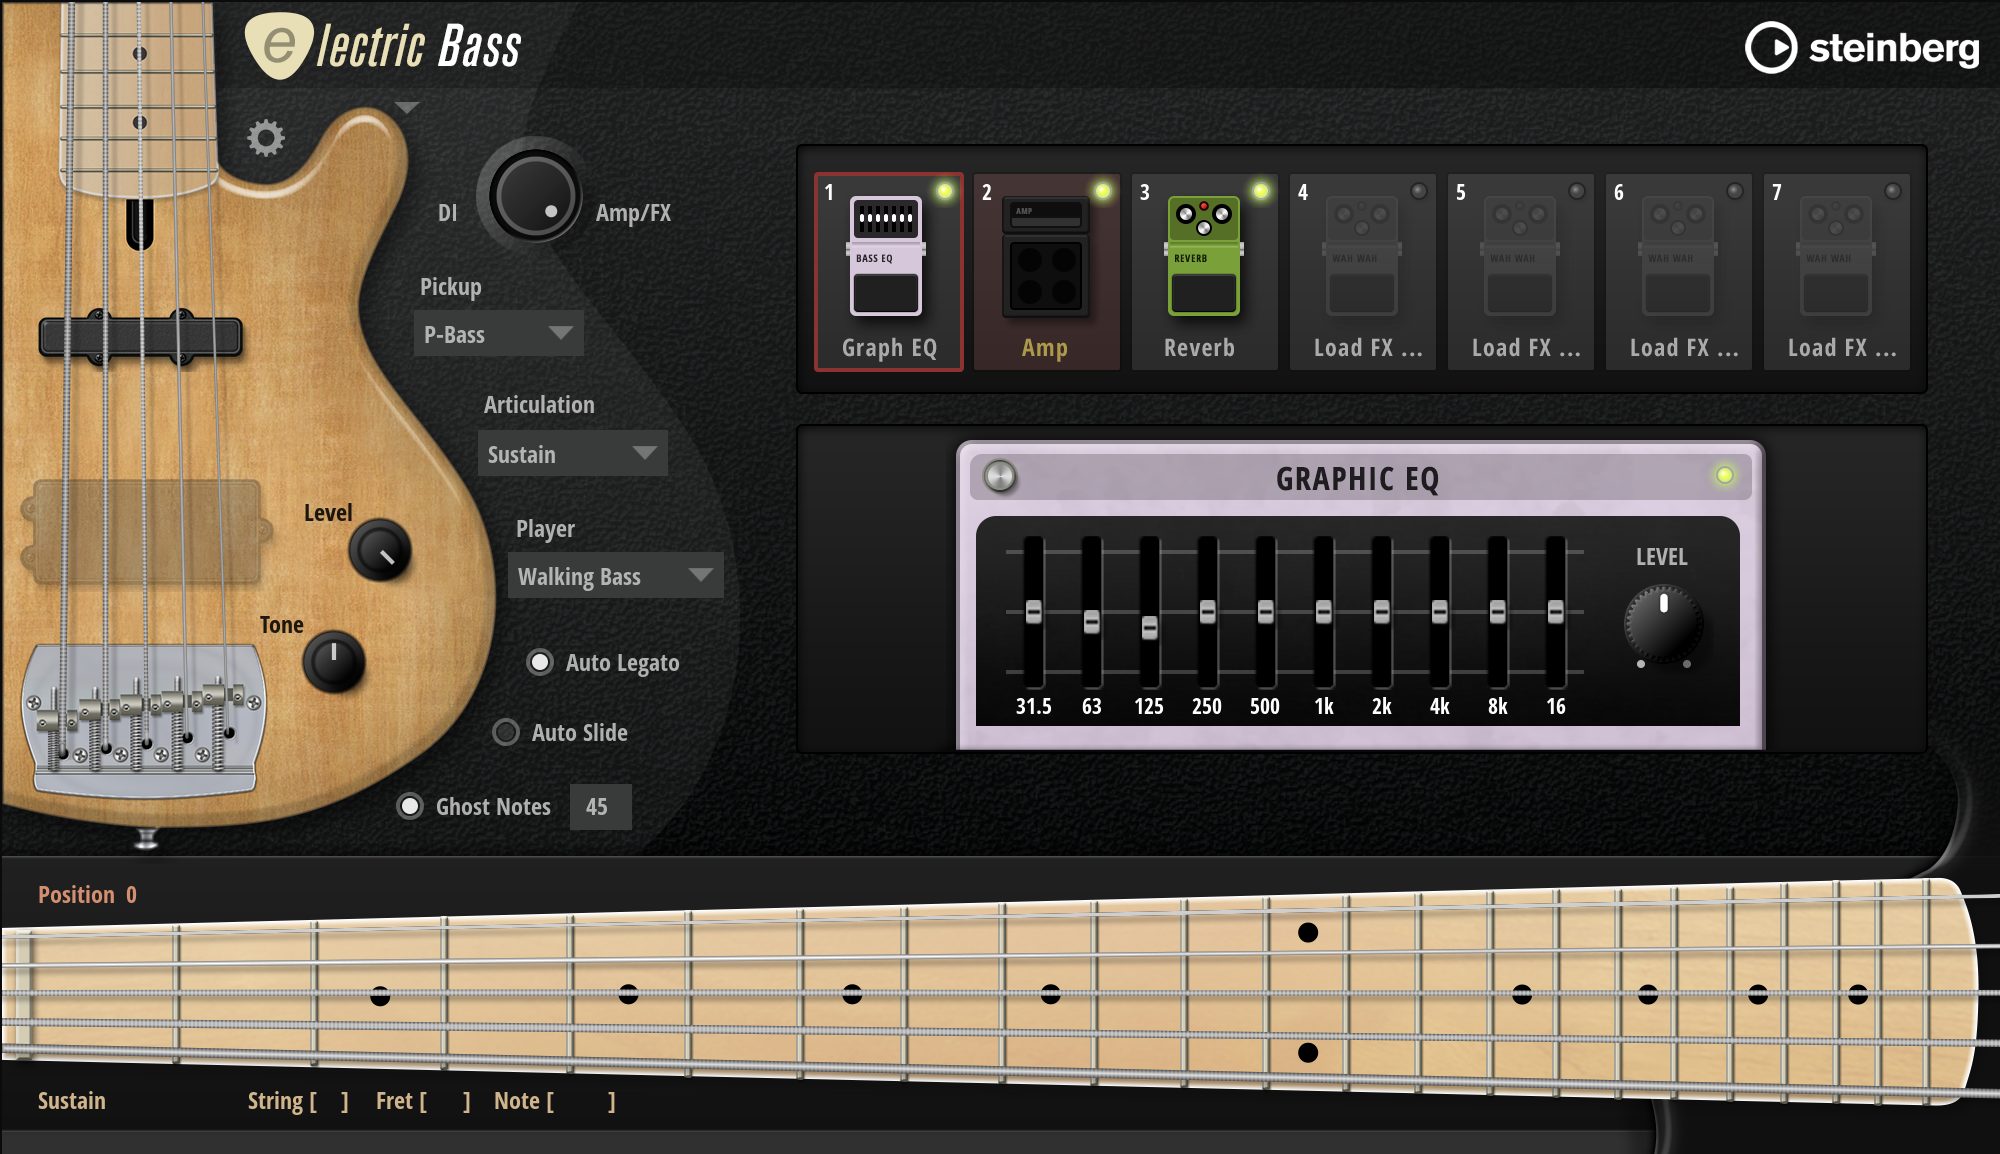Viewport: 2000px width, 1154px height.
Task: Click the bass Tone knob
Action: [333, 661]
